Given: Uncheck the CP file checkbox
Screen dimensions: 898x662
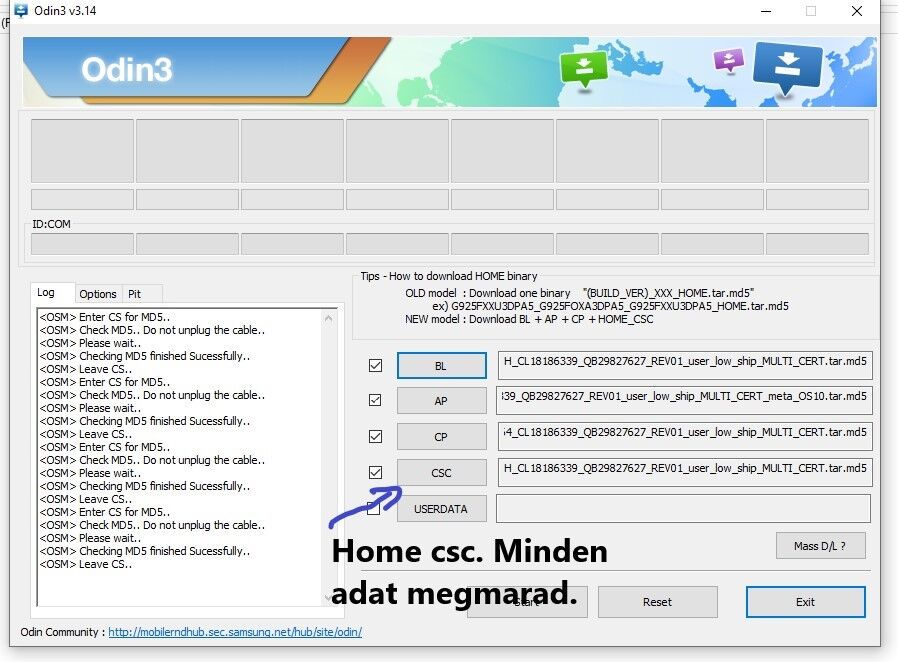Looking at the screenshot, I should (375, 436).
